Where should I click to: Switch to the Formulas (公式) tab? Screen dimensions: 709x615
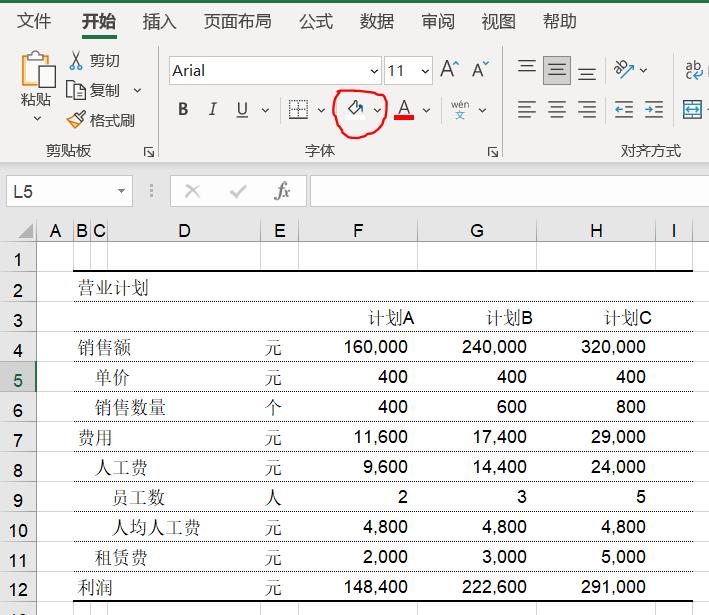316,21
